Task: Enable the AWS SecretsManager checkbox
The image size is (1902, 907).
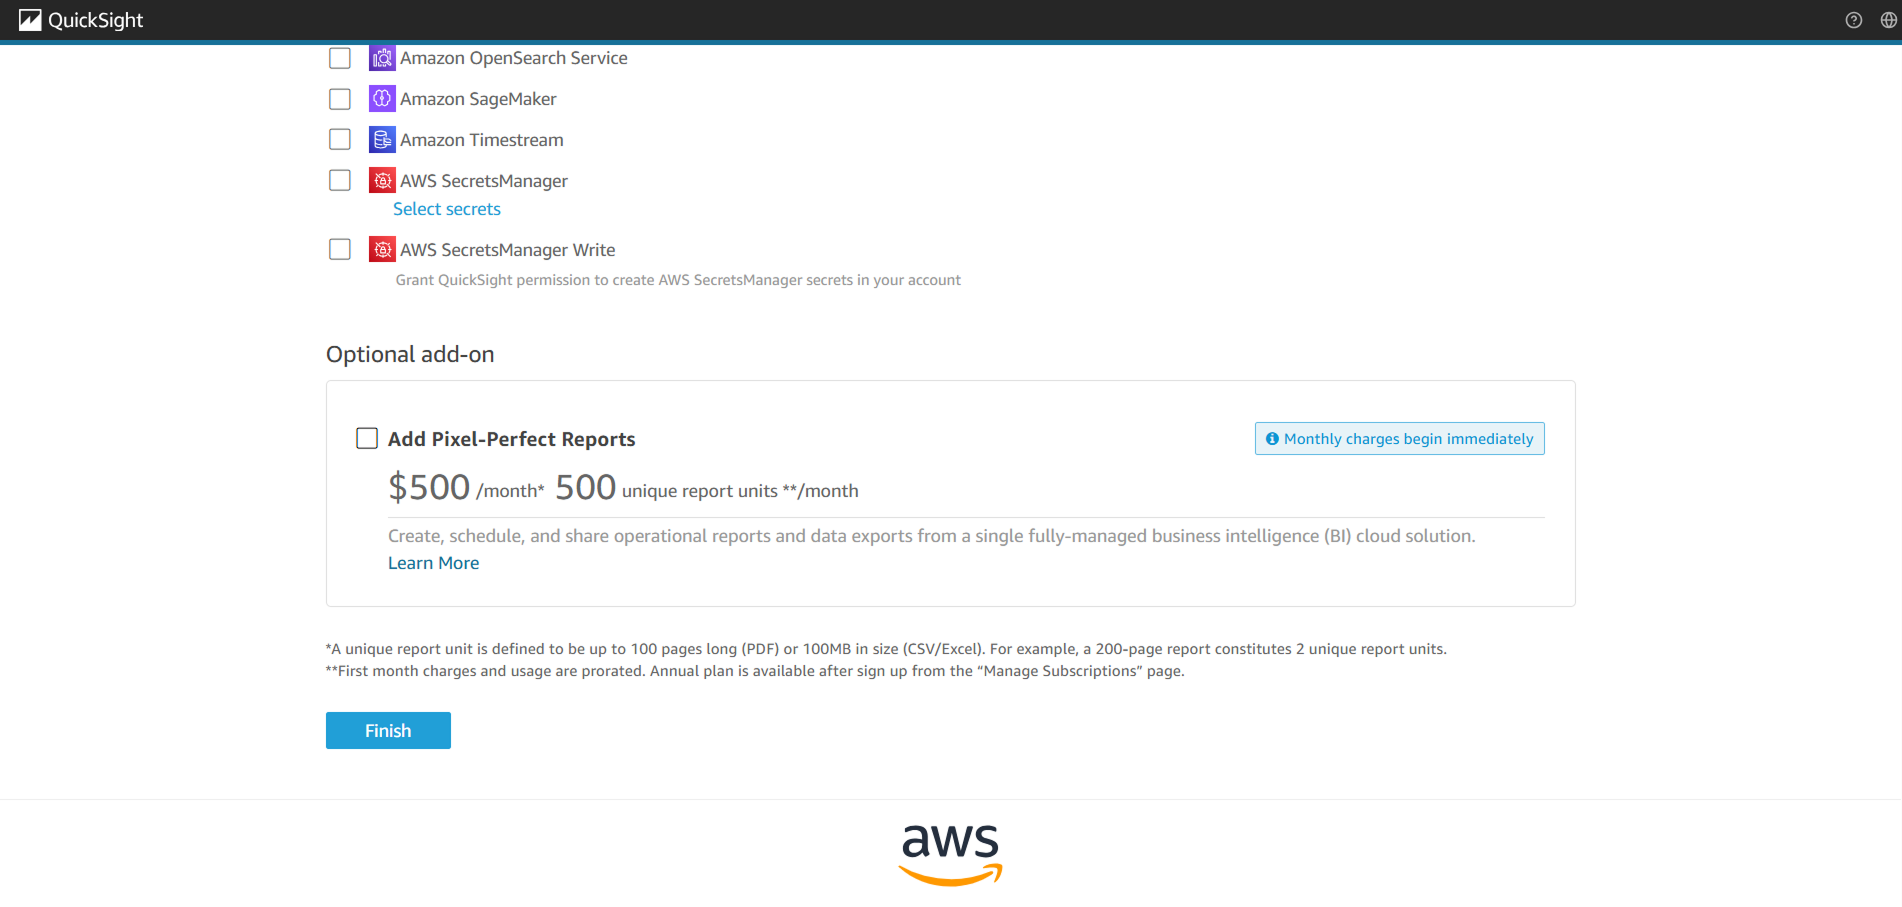Action: pos(340,181)
